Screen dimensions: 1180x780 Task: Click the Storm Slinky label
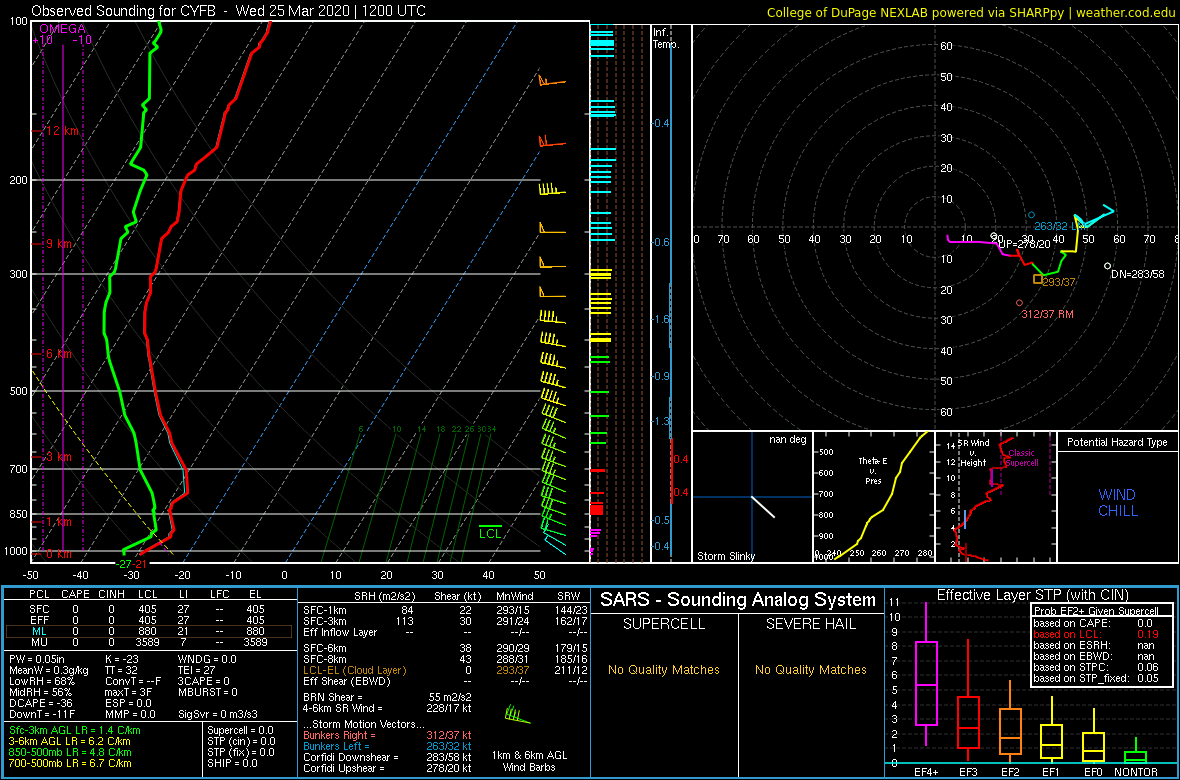pyautogui.click(x=726, y=556)
